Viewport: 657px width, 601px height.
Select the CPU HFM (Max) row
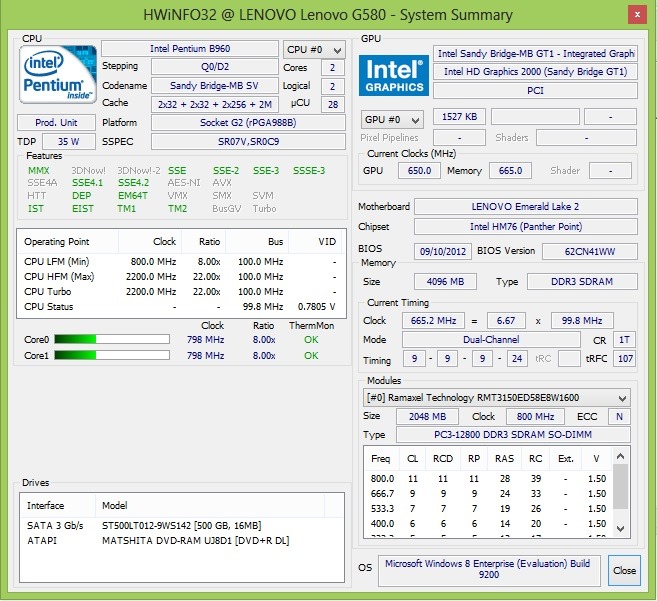181,277
